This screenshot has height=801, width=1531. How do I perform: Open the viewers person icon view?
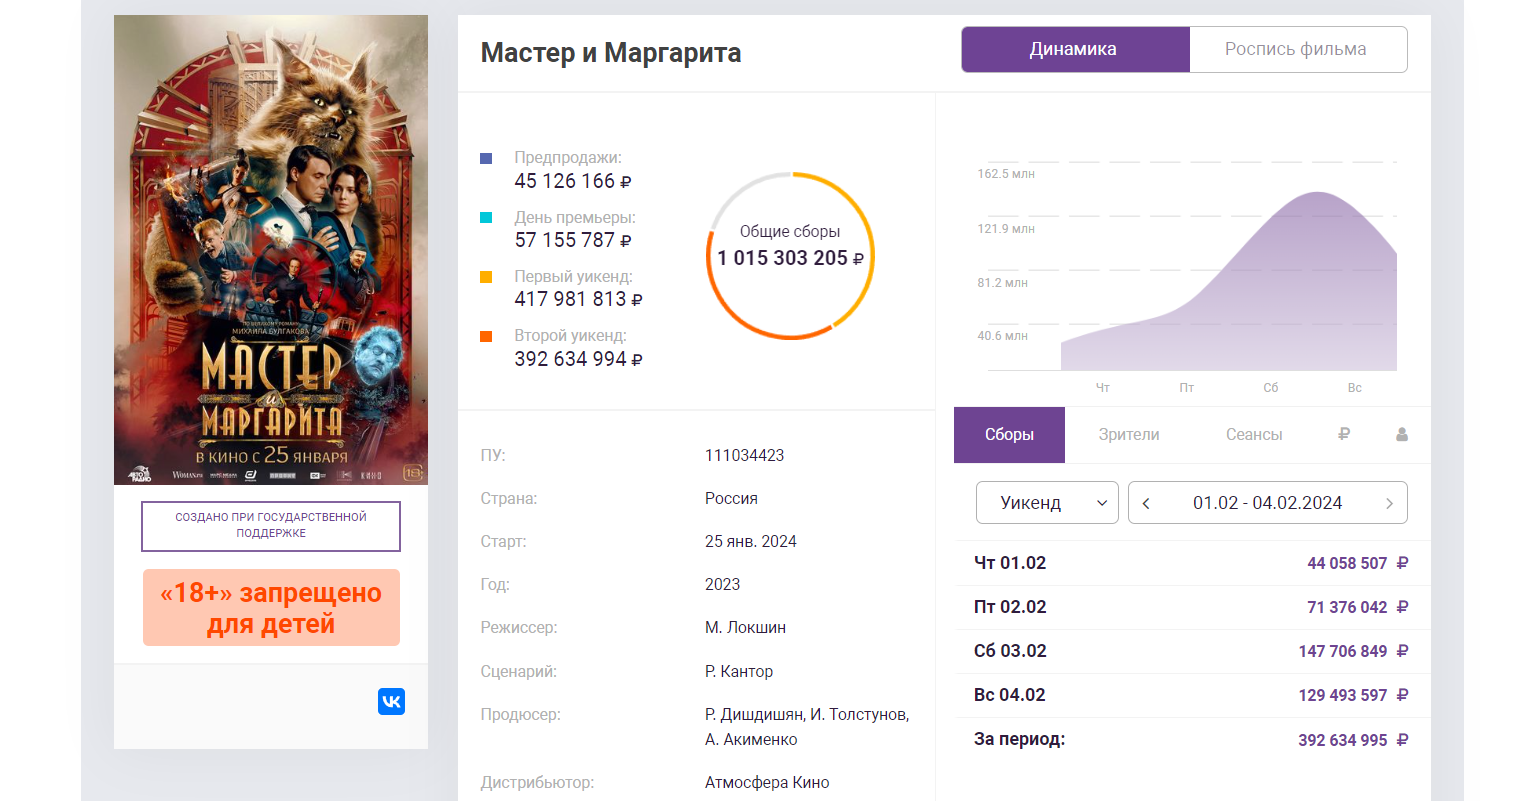pyautogui.click(x=1401, y=434)
